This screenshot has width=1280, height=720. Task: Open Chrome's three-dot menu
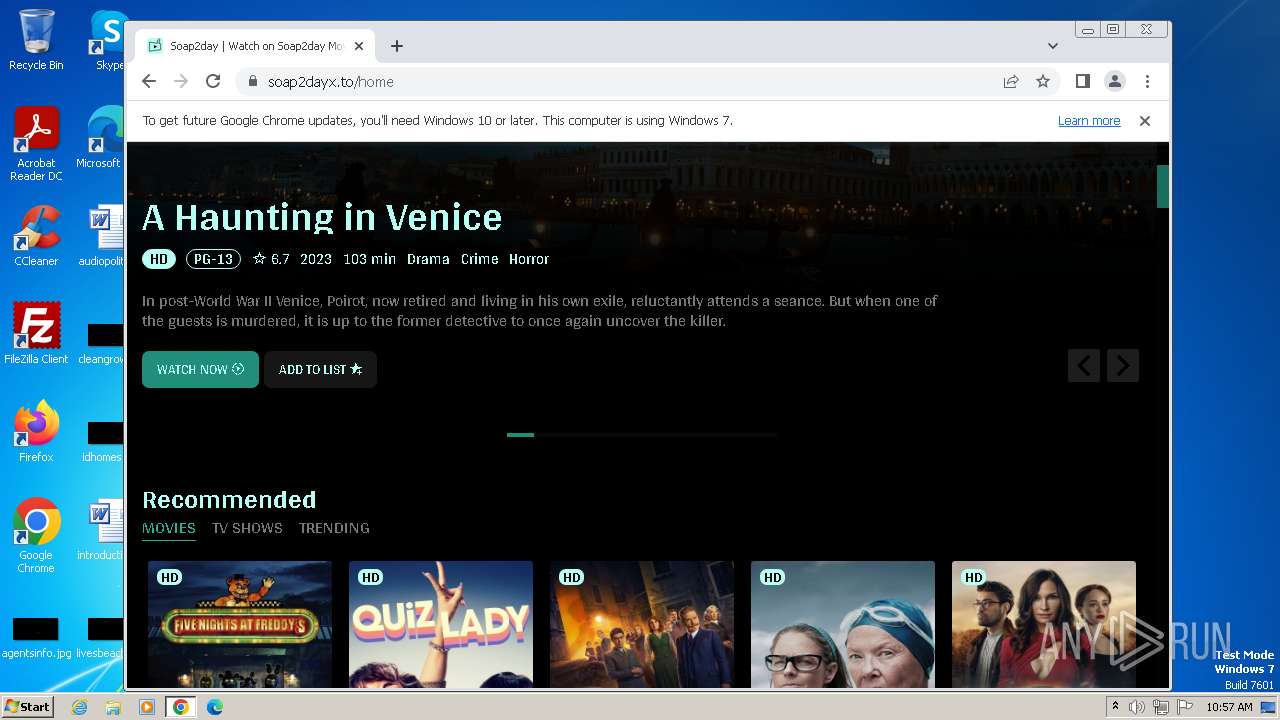click(x=1147, y=82)
